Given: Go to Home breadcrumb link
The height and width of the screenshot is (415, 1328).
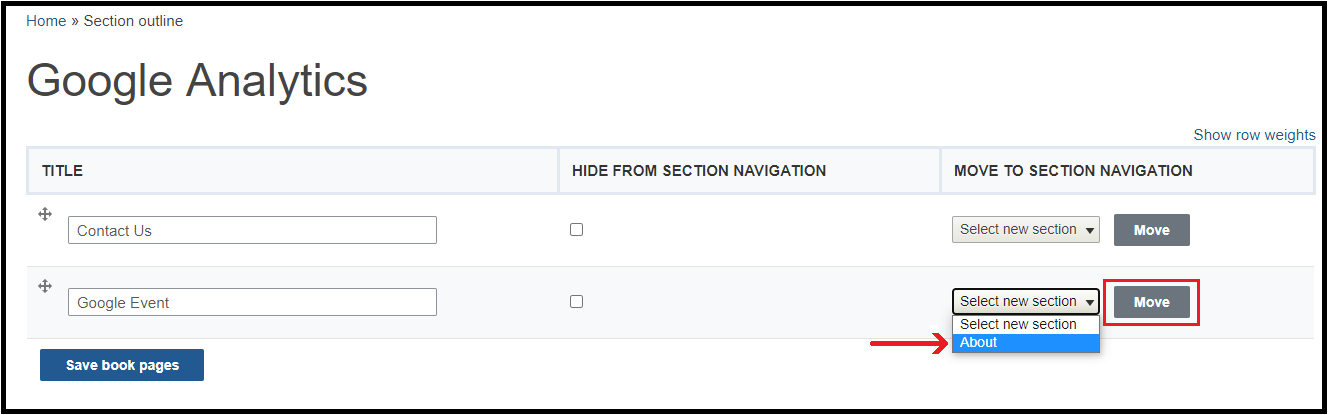Looking at the screenshot, I should [x=46, y=21].
